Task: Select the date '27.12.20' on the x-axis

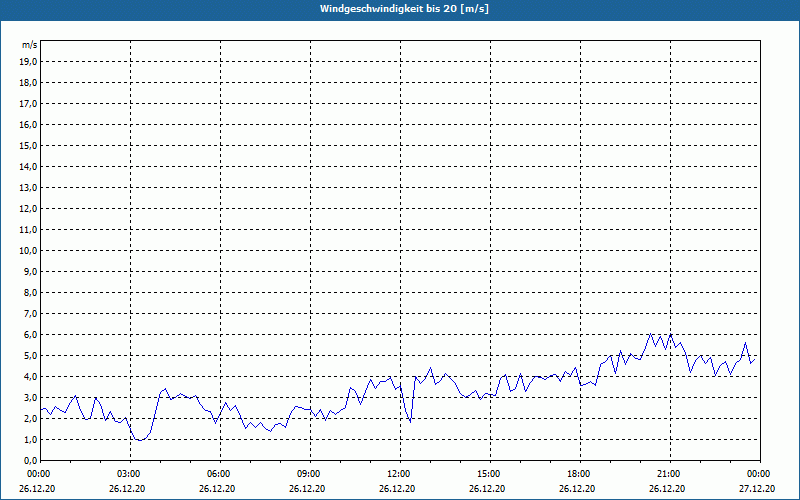Action: [x=757, y=488]
